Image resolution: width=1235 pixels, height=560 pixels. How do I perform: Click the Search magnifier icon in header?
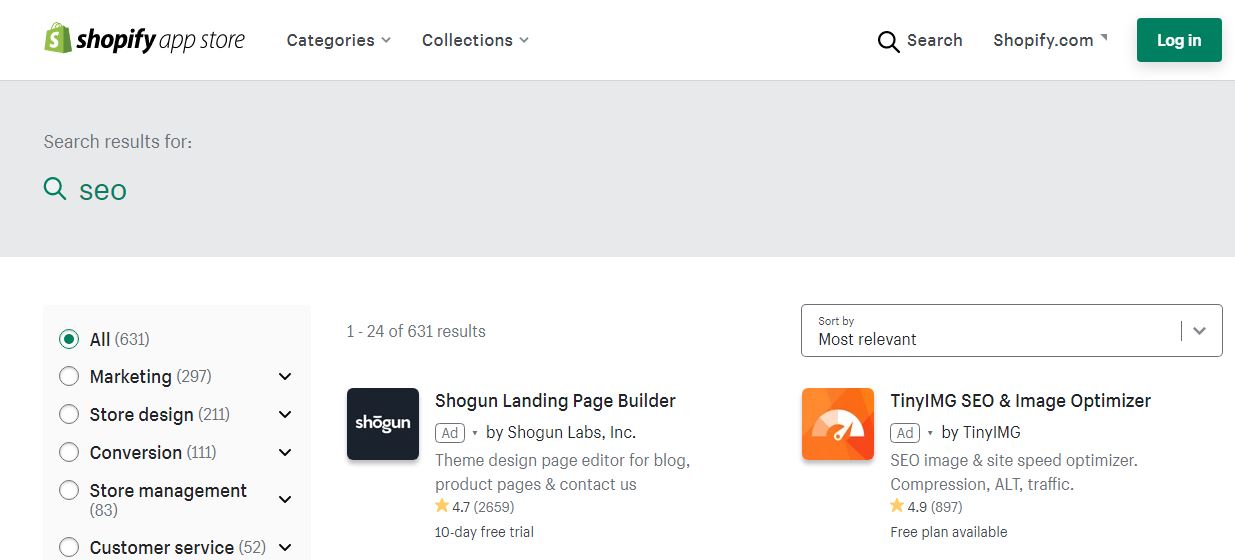[888, 41]
